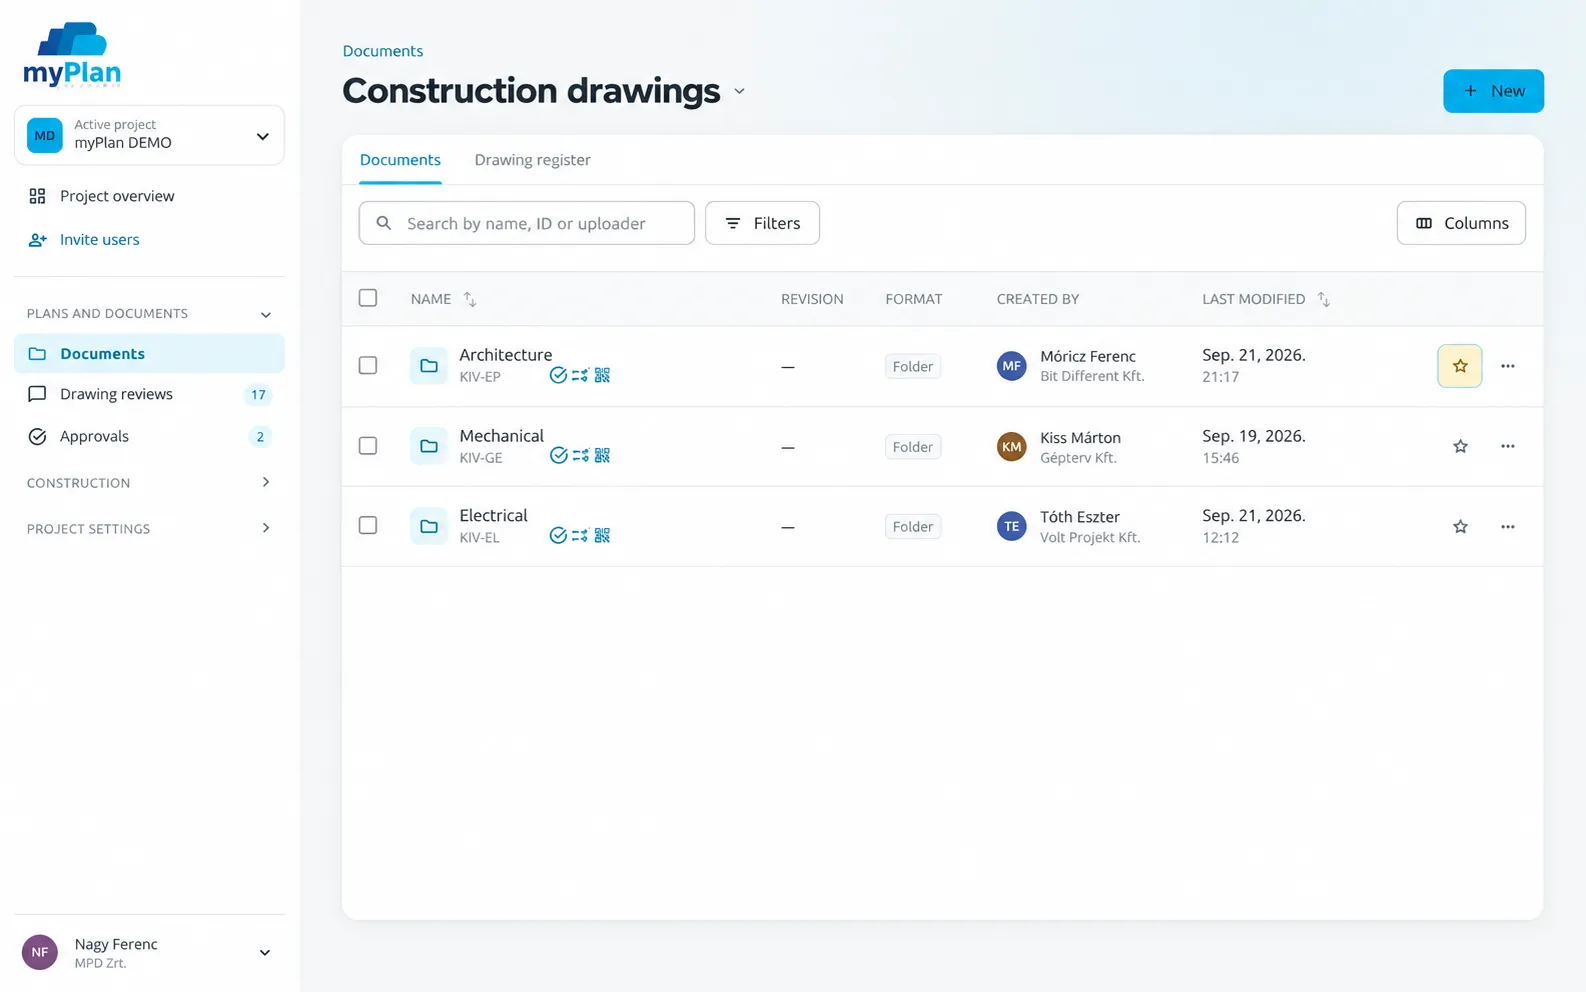1586x992 pixels.
Task: Click the QR code icon for Mechanical
Action: [x=602, y=455]
